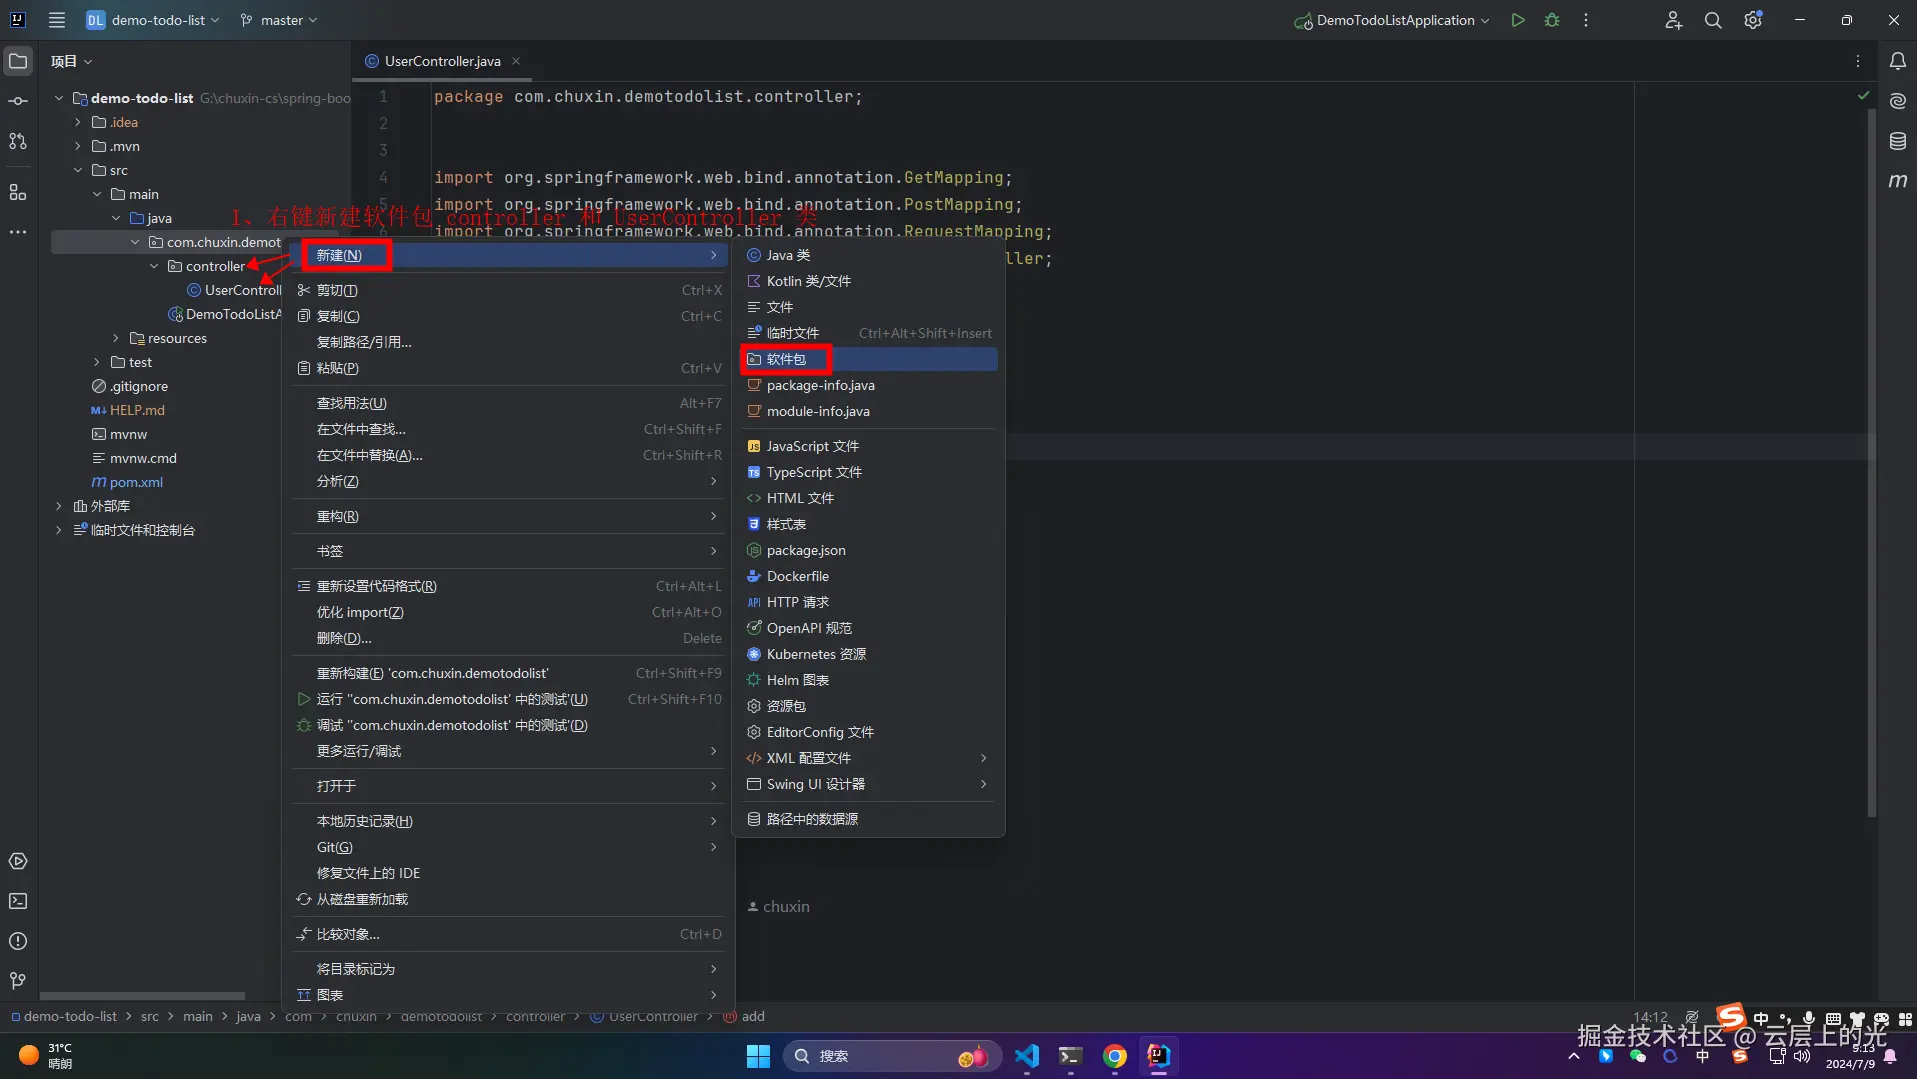Open the Problems tool window
The image size is (1917, 1079).
tap(18, 941)
